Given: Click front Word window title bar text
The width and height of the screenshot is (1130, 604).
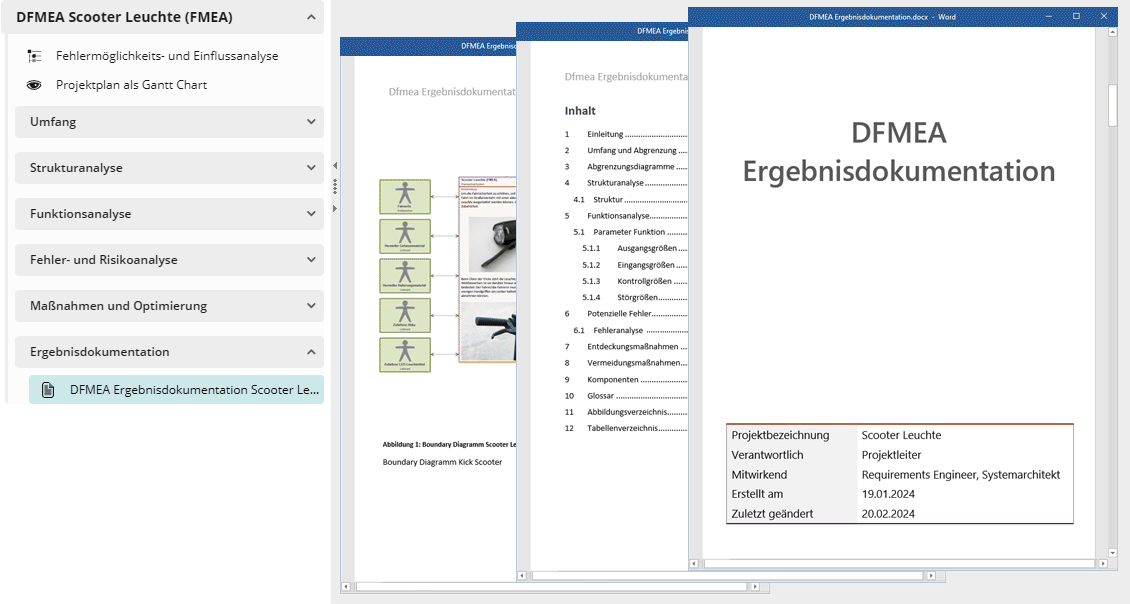Looking at the screenshot, I should coord(882,17).
